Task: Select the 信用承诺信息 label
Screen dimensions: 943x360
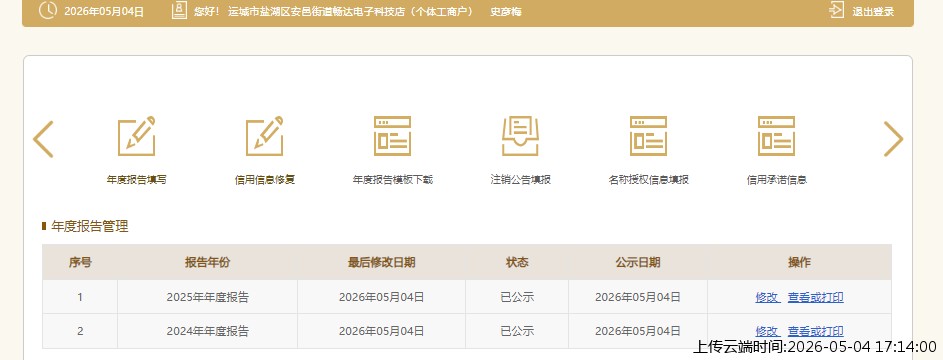Action: (776, 180)
